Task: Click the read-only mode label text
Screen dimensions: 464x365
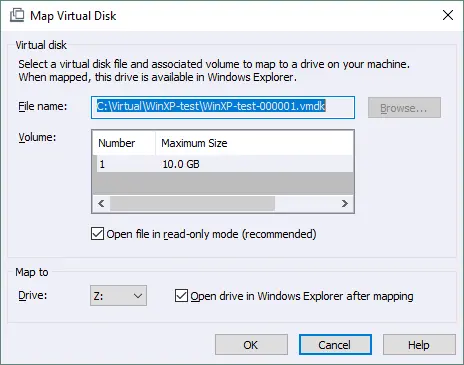Action: [x=211, y=234]
